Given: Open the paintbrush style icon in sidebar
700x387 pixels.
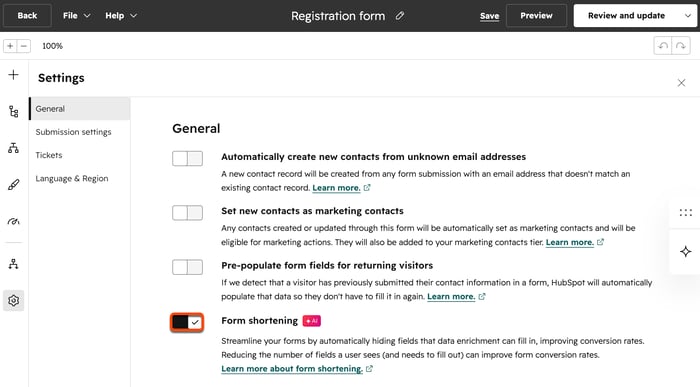Looking at the screenshot, I should [x=13, y=184].
